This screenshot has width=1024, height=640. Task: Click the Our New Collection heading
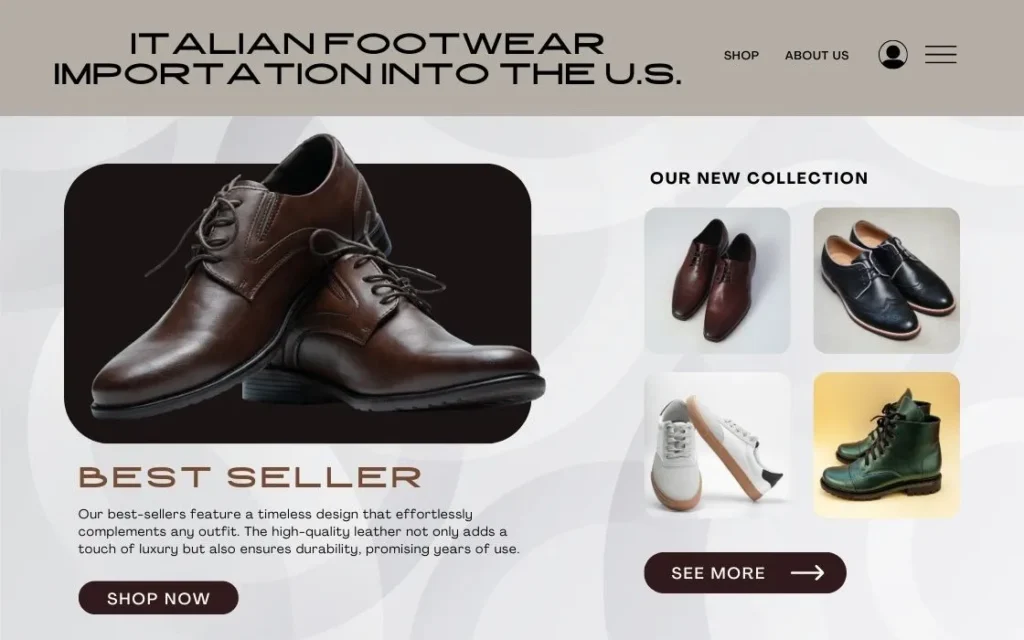pyautogui.click(x=759, y=178)
